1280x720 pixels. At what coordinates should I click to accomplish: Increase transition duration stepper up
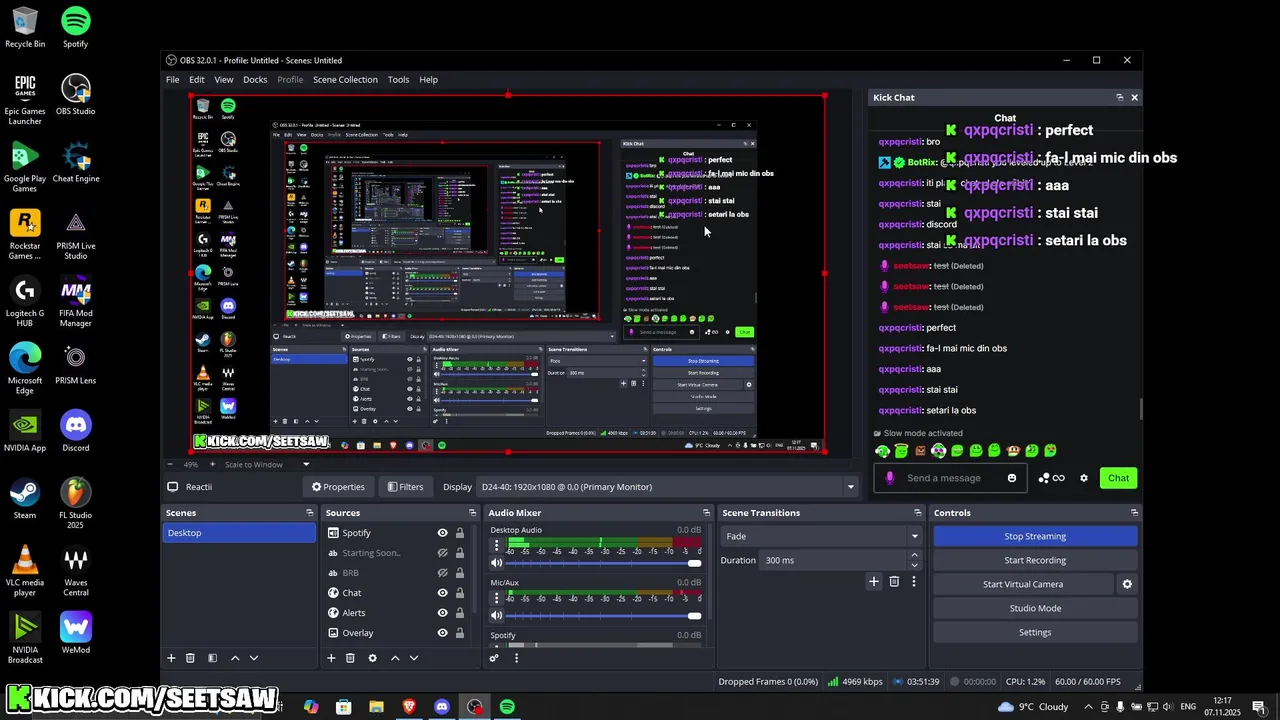914,556
